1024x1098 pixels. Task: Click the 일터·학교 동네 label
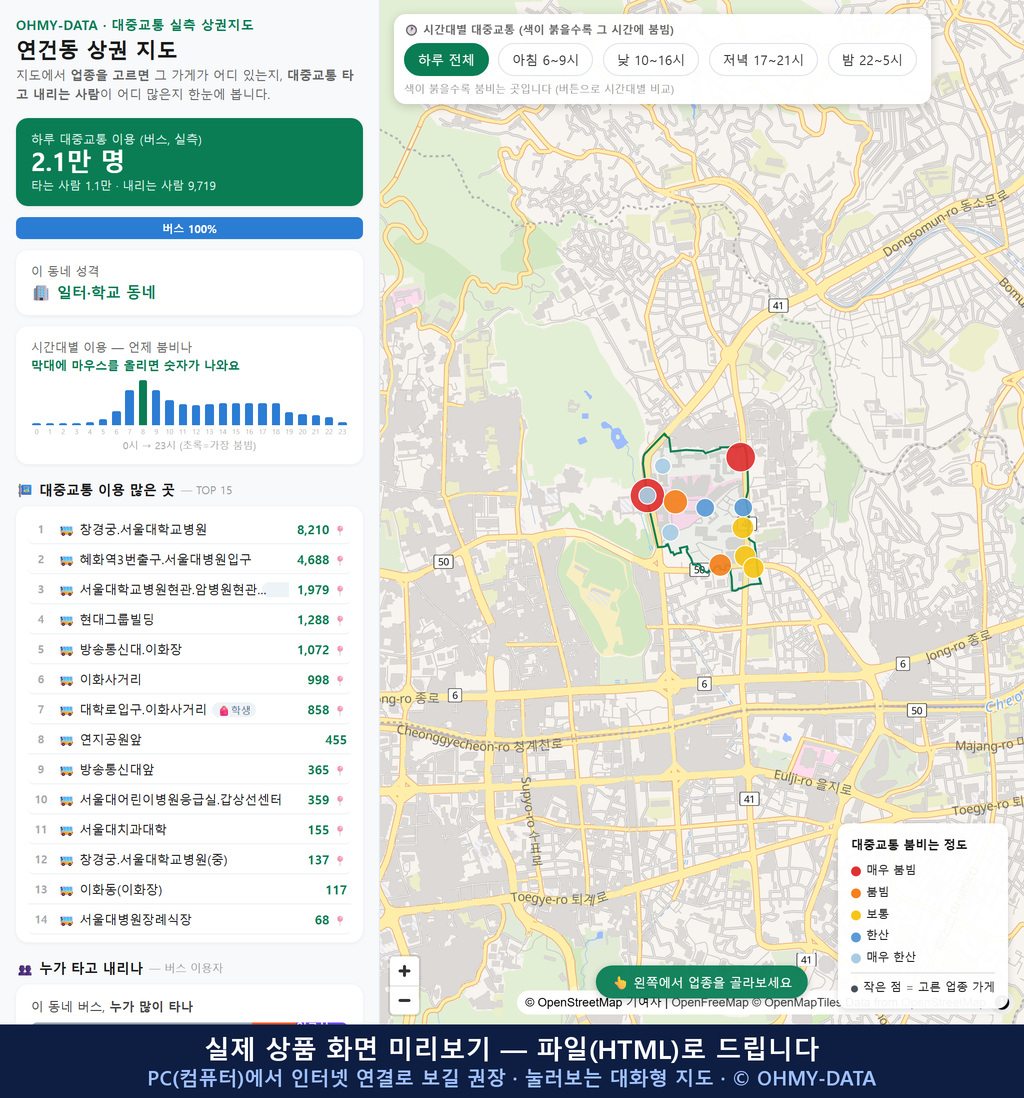tap(106, 293)
